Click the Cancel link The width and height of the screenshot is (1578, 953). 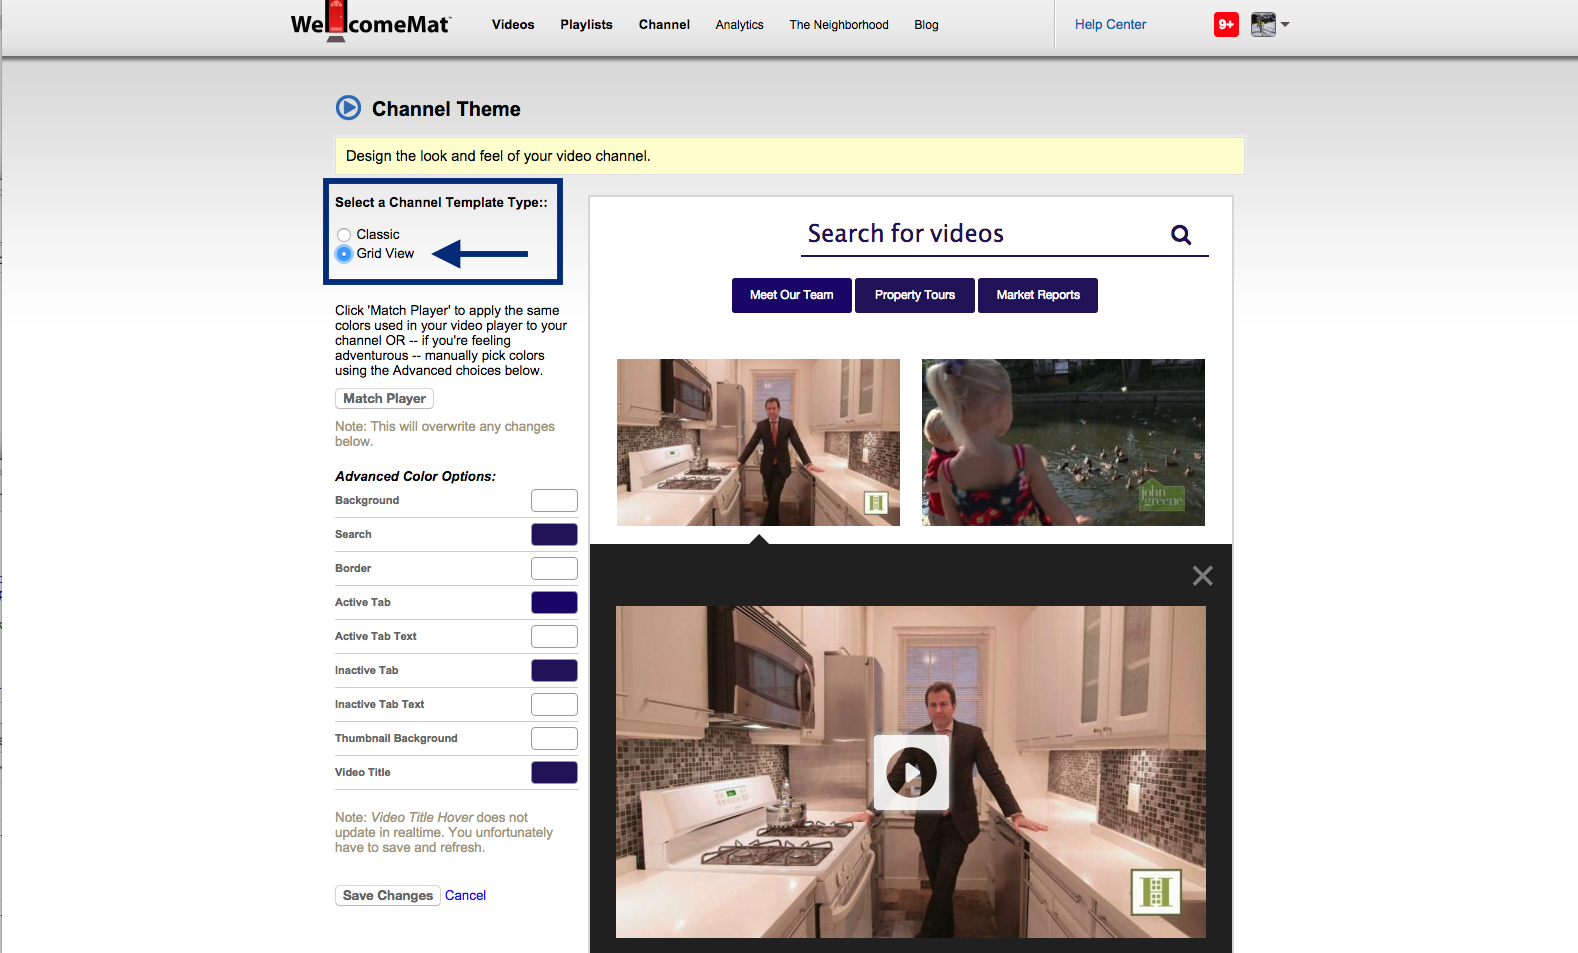click(465, 896)
